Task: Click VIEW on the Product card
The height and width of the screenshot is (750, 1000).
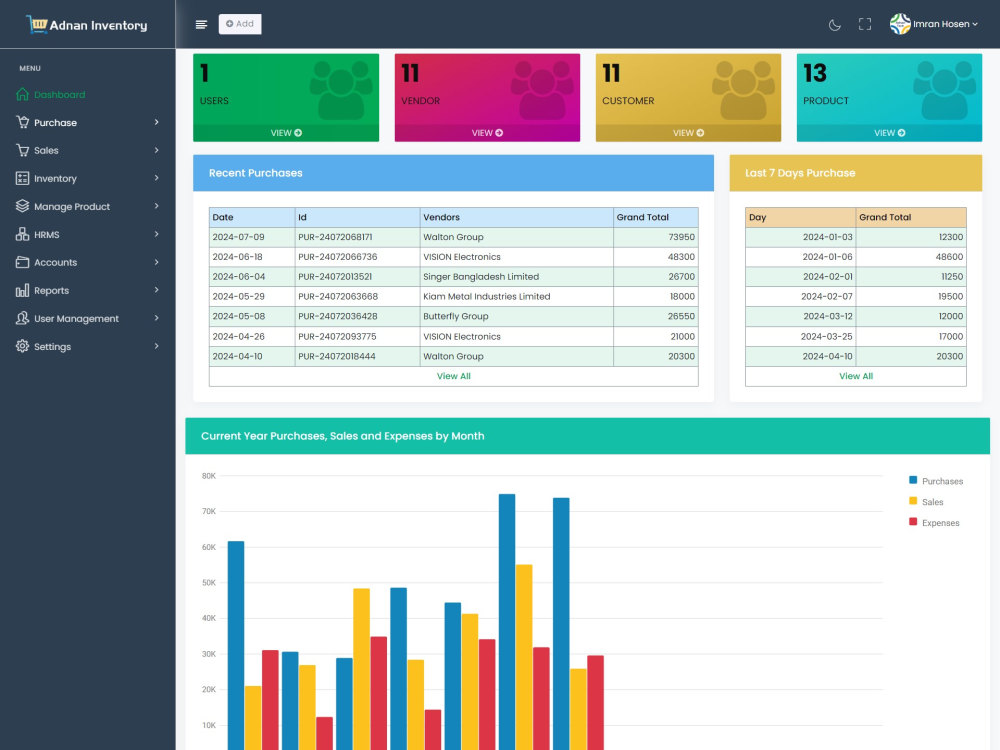Action: coord(889,133)
